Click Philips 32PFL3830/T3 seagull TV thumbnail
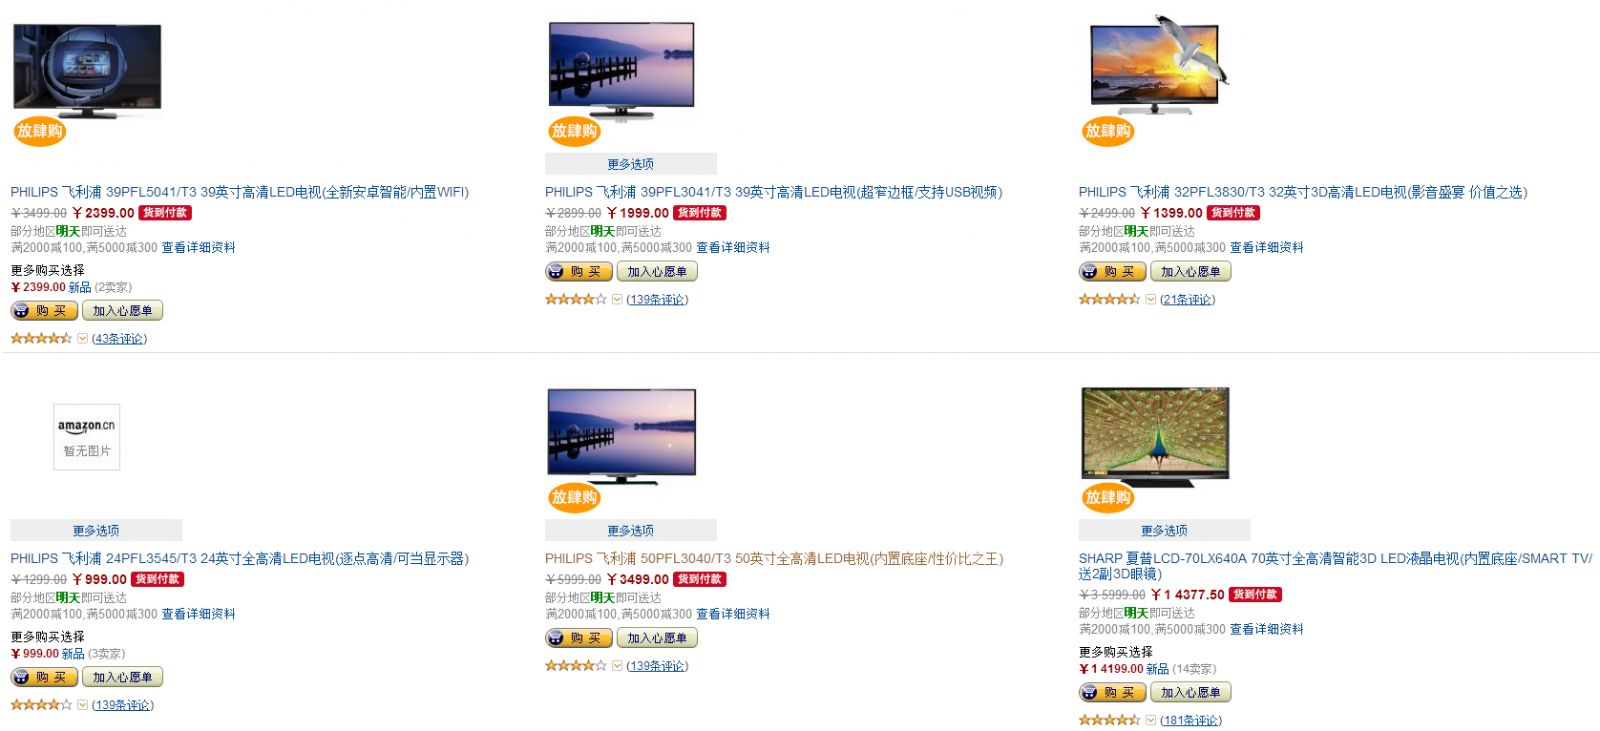 pos(1158,66)
